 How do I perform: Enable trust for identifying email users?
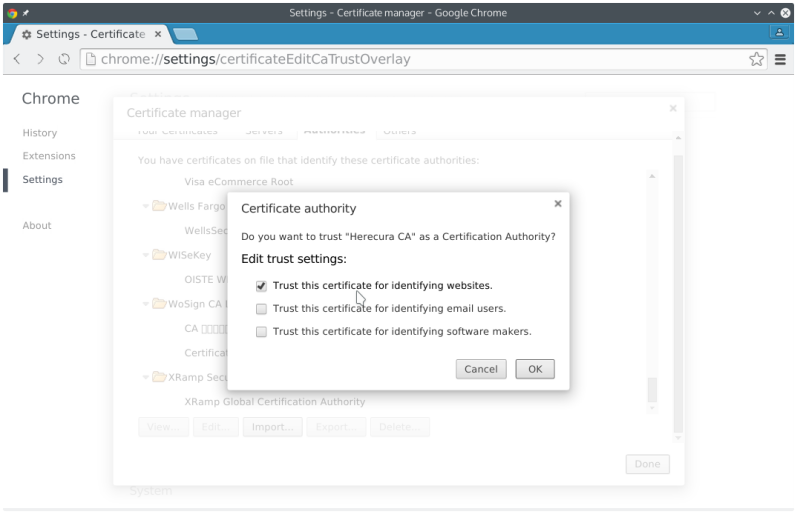262,309
